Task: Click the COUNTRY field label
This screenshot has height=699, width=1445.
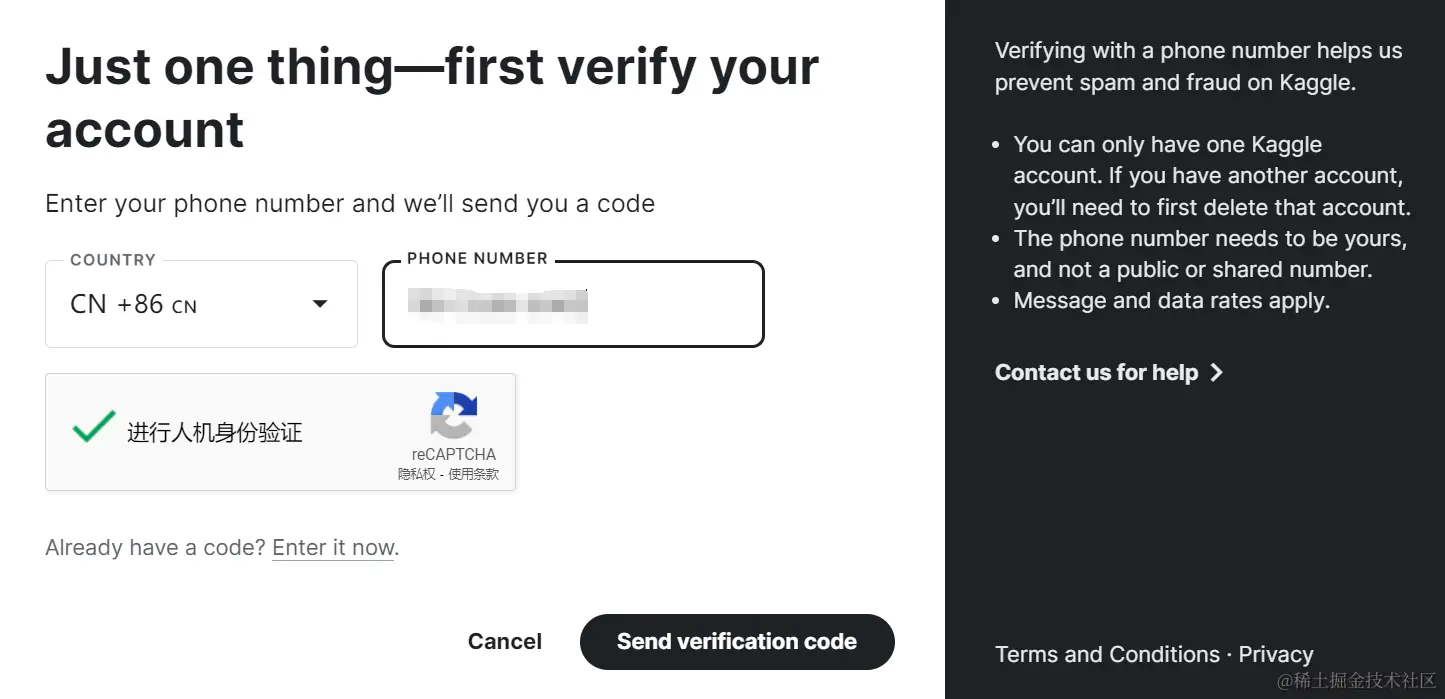Action: [x=113, y=260]
